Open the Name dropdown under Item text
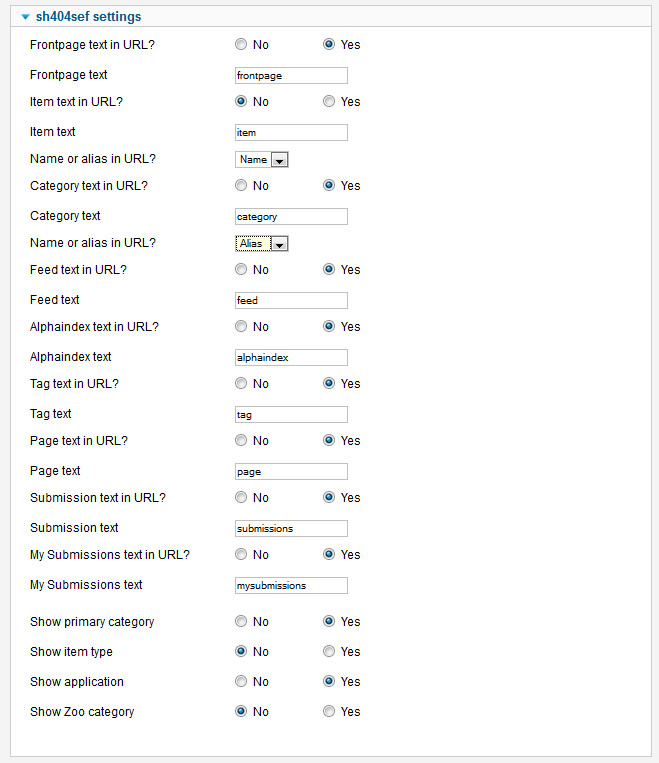 (x=262, y=160)
